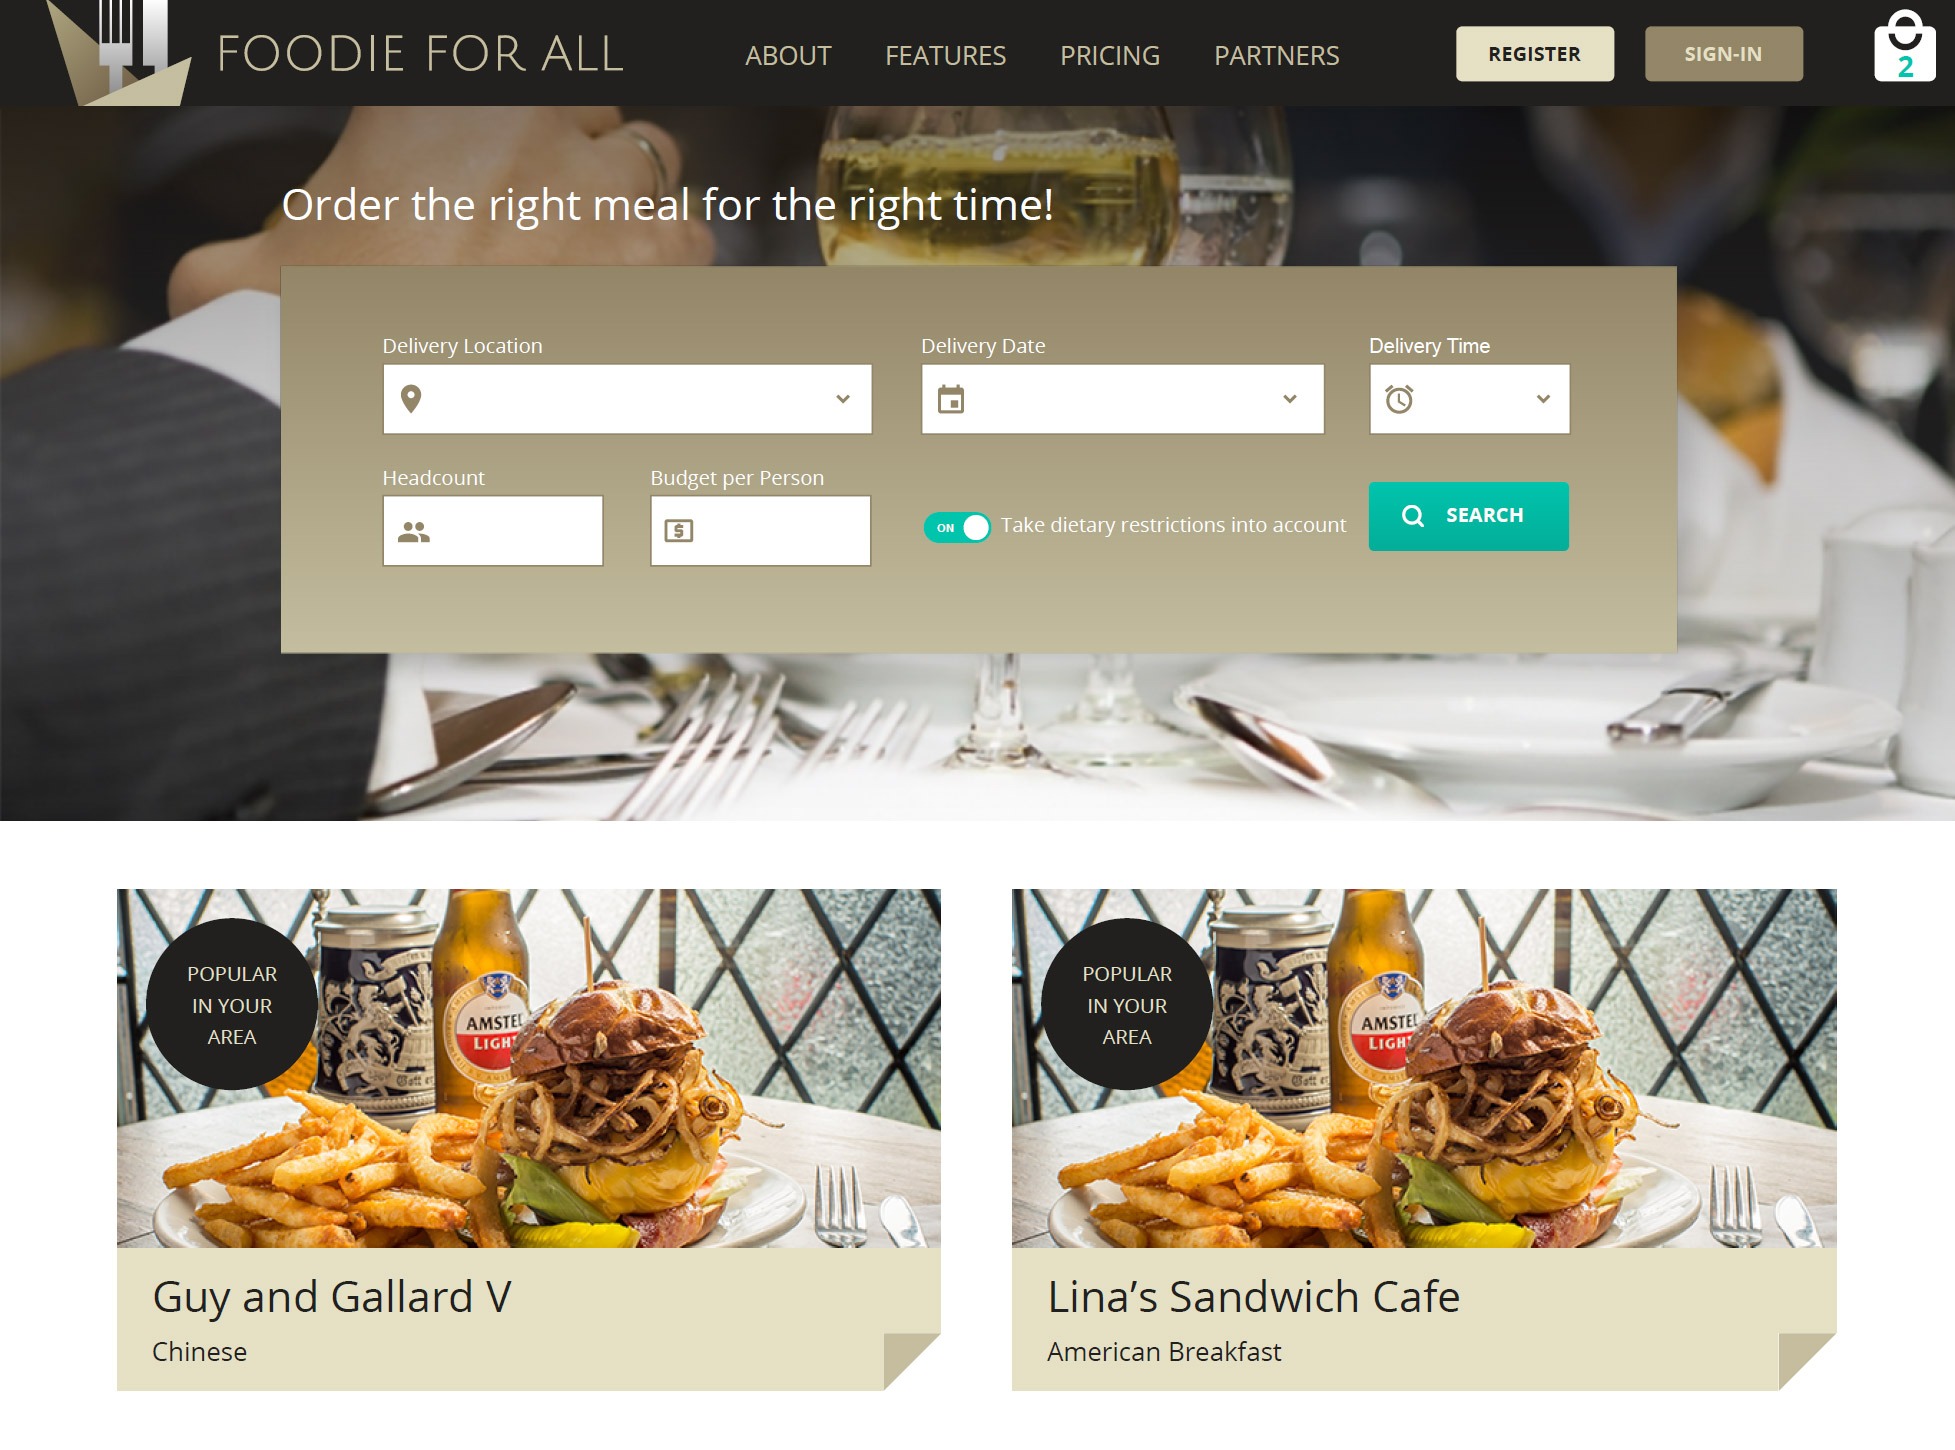Click the Foodie For All fork logo

point(120,52)
